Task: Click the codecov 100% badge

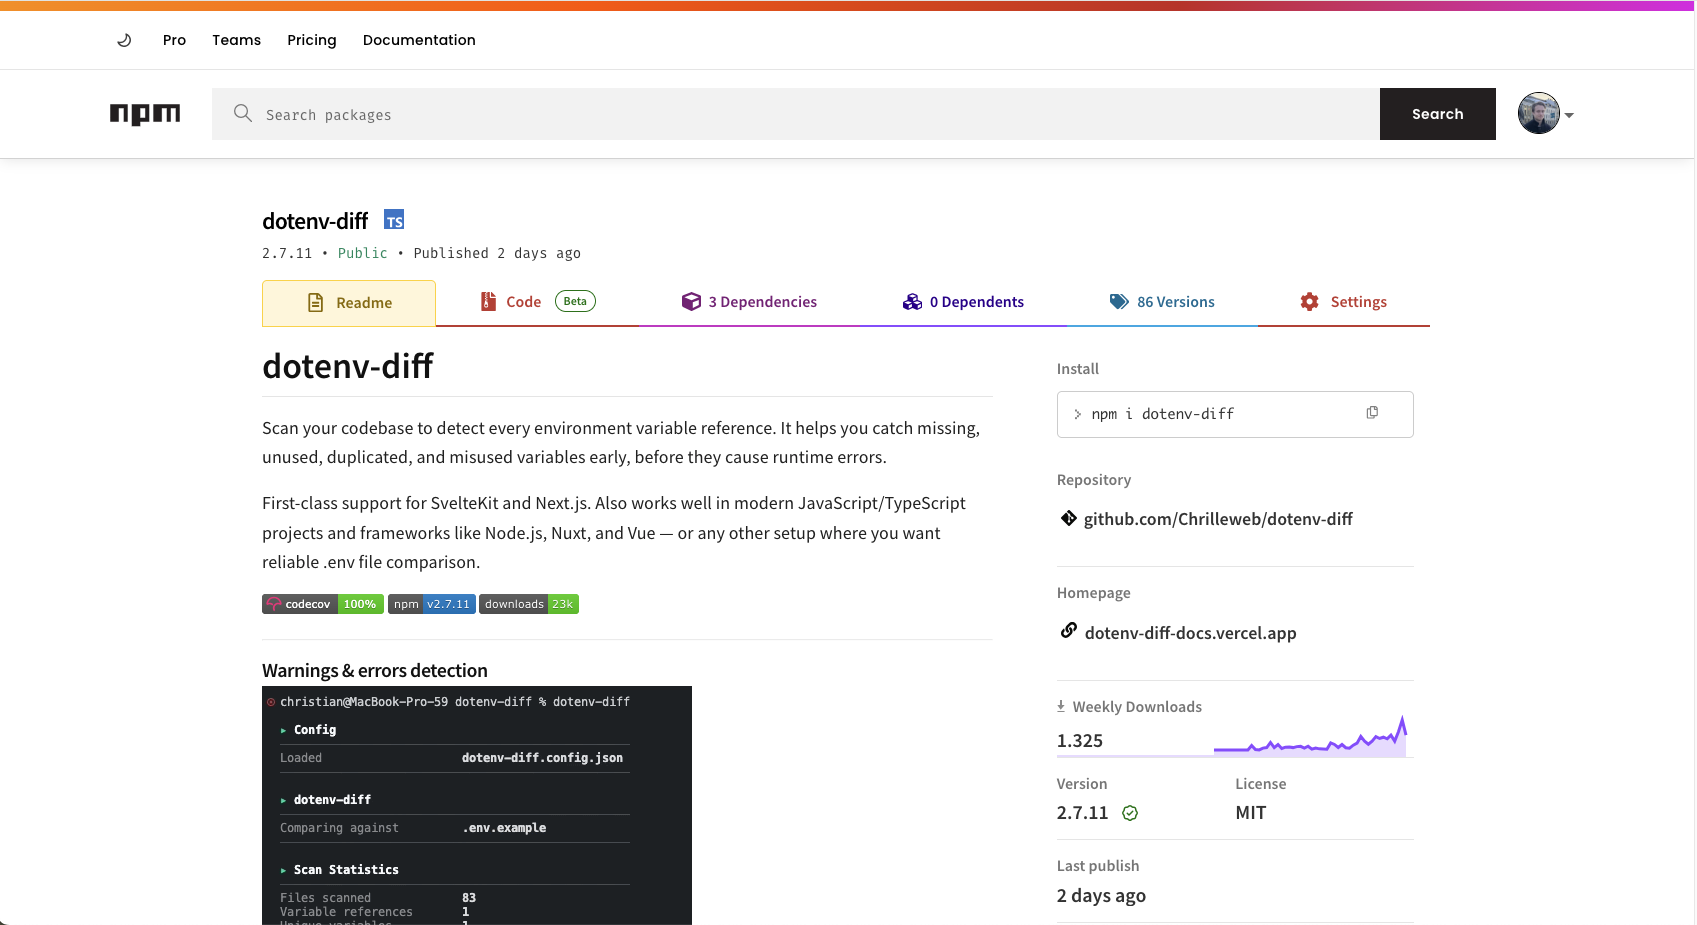Action: pos(323,604)
